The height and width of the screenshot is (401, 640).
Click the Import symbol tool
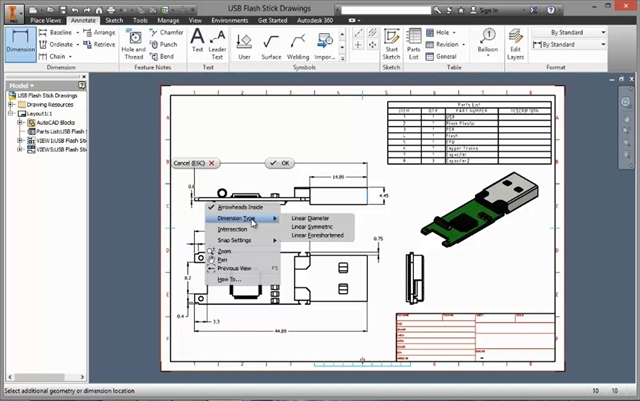[325, 46]
